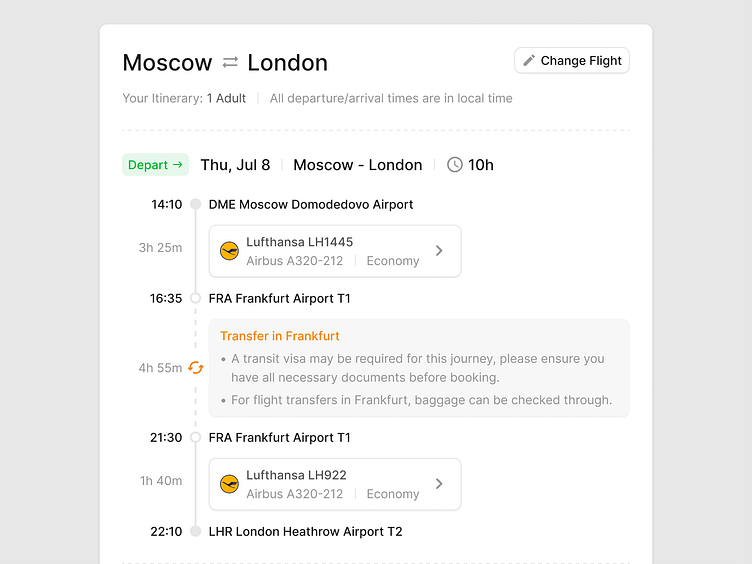
Task: Expand Lufthansa LH1445 flight details chevron
Action: [439, 251]
